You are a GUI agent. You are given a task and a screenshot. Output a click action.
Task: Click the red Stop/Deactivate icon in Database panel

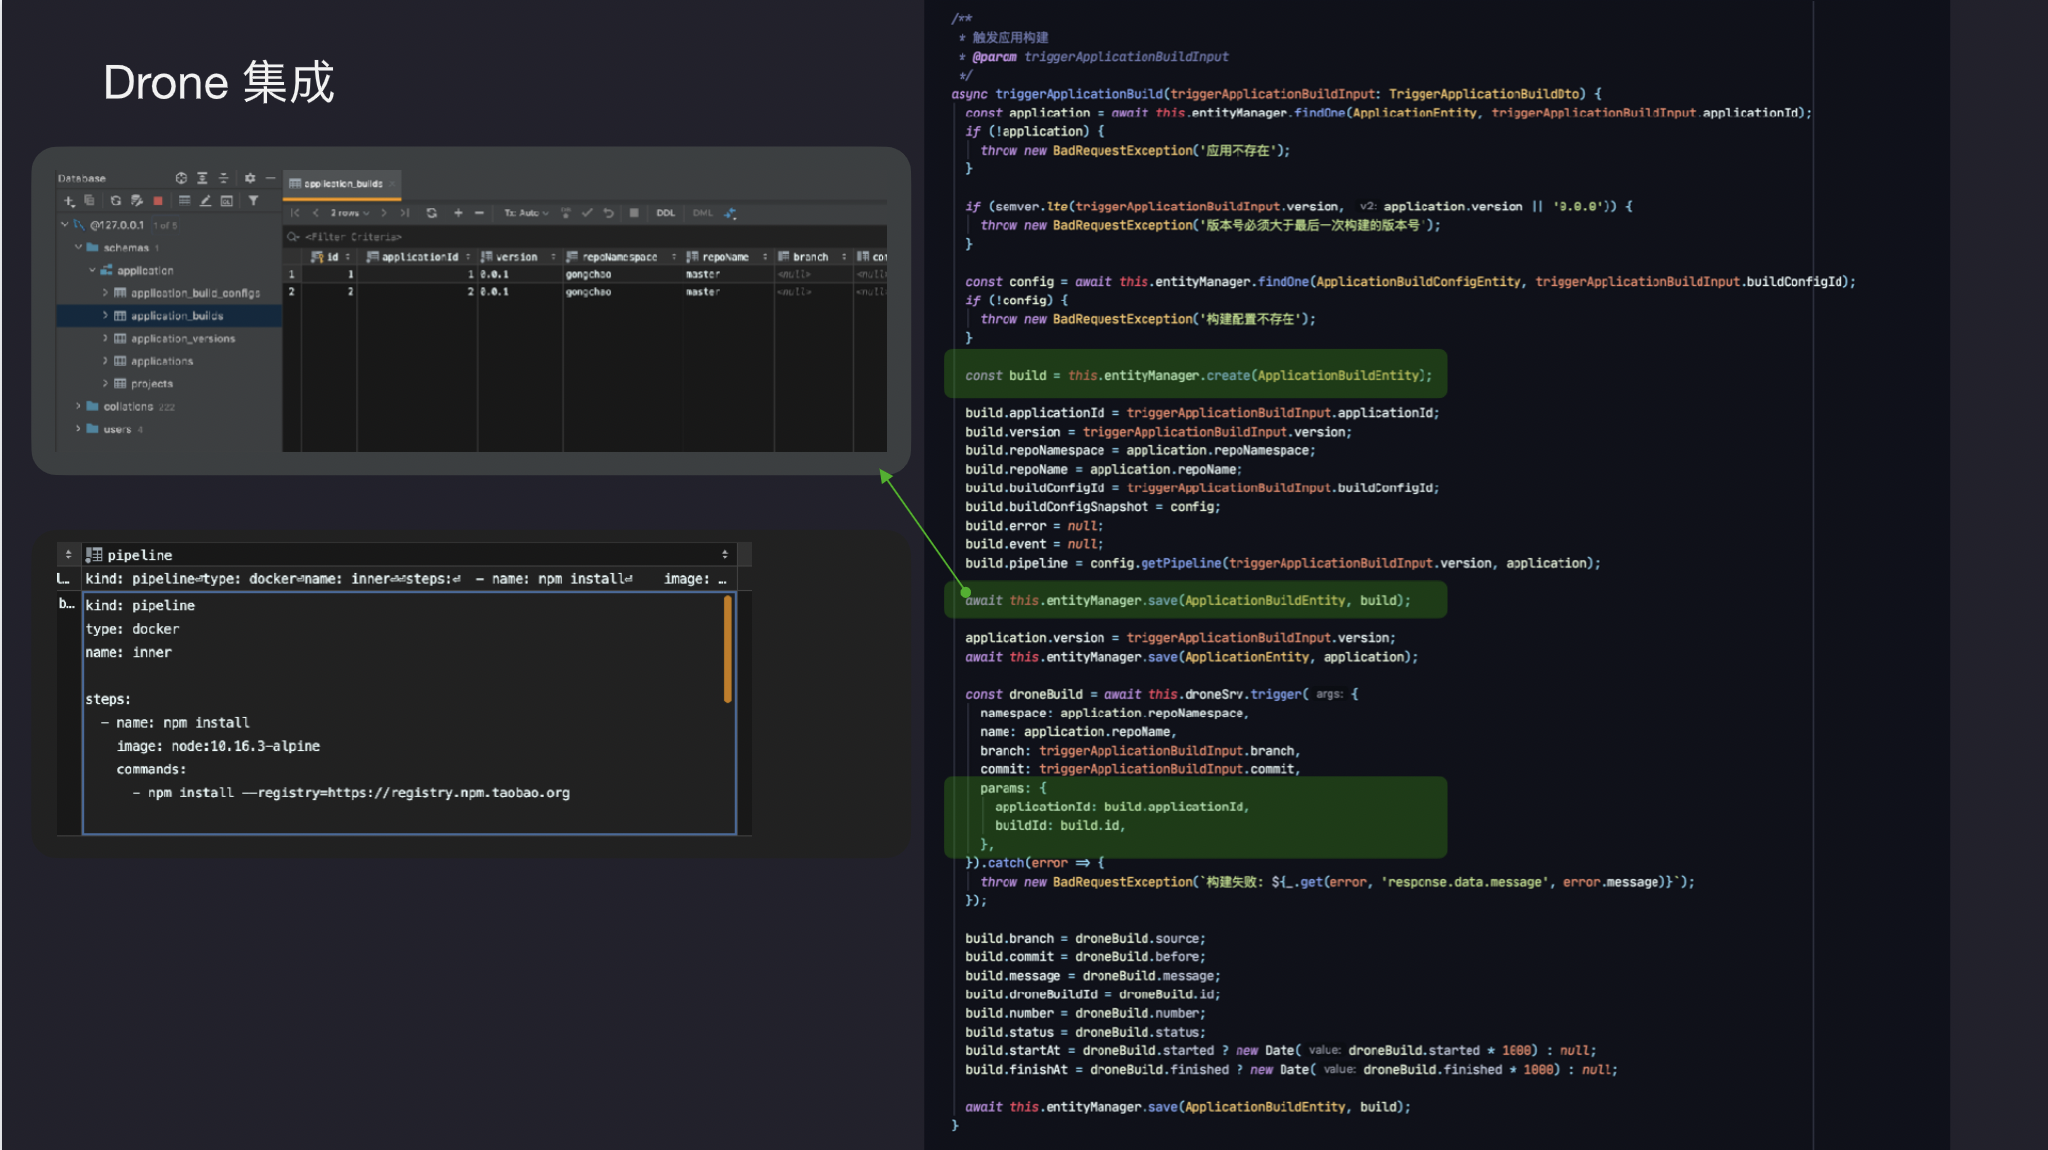tap(158, 201)
